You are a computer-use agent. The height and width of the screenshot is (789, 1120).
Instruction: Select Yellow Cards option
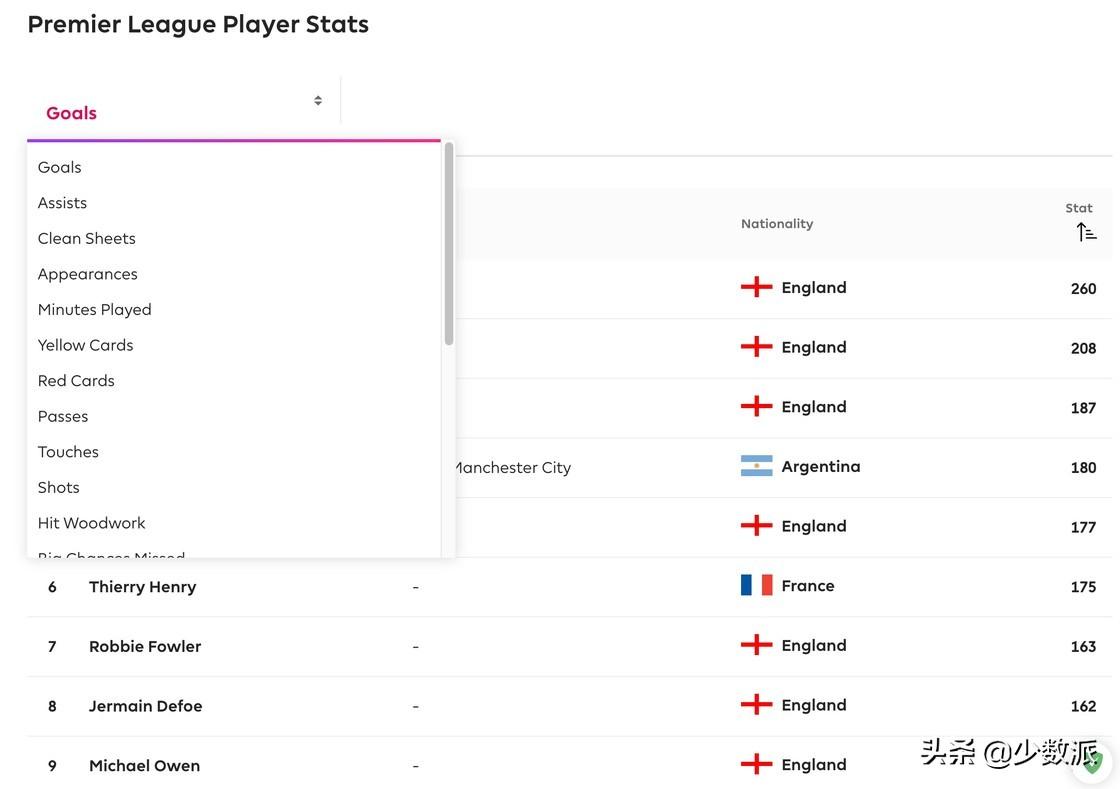pyautogui.click(x=85, y=345)
